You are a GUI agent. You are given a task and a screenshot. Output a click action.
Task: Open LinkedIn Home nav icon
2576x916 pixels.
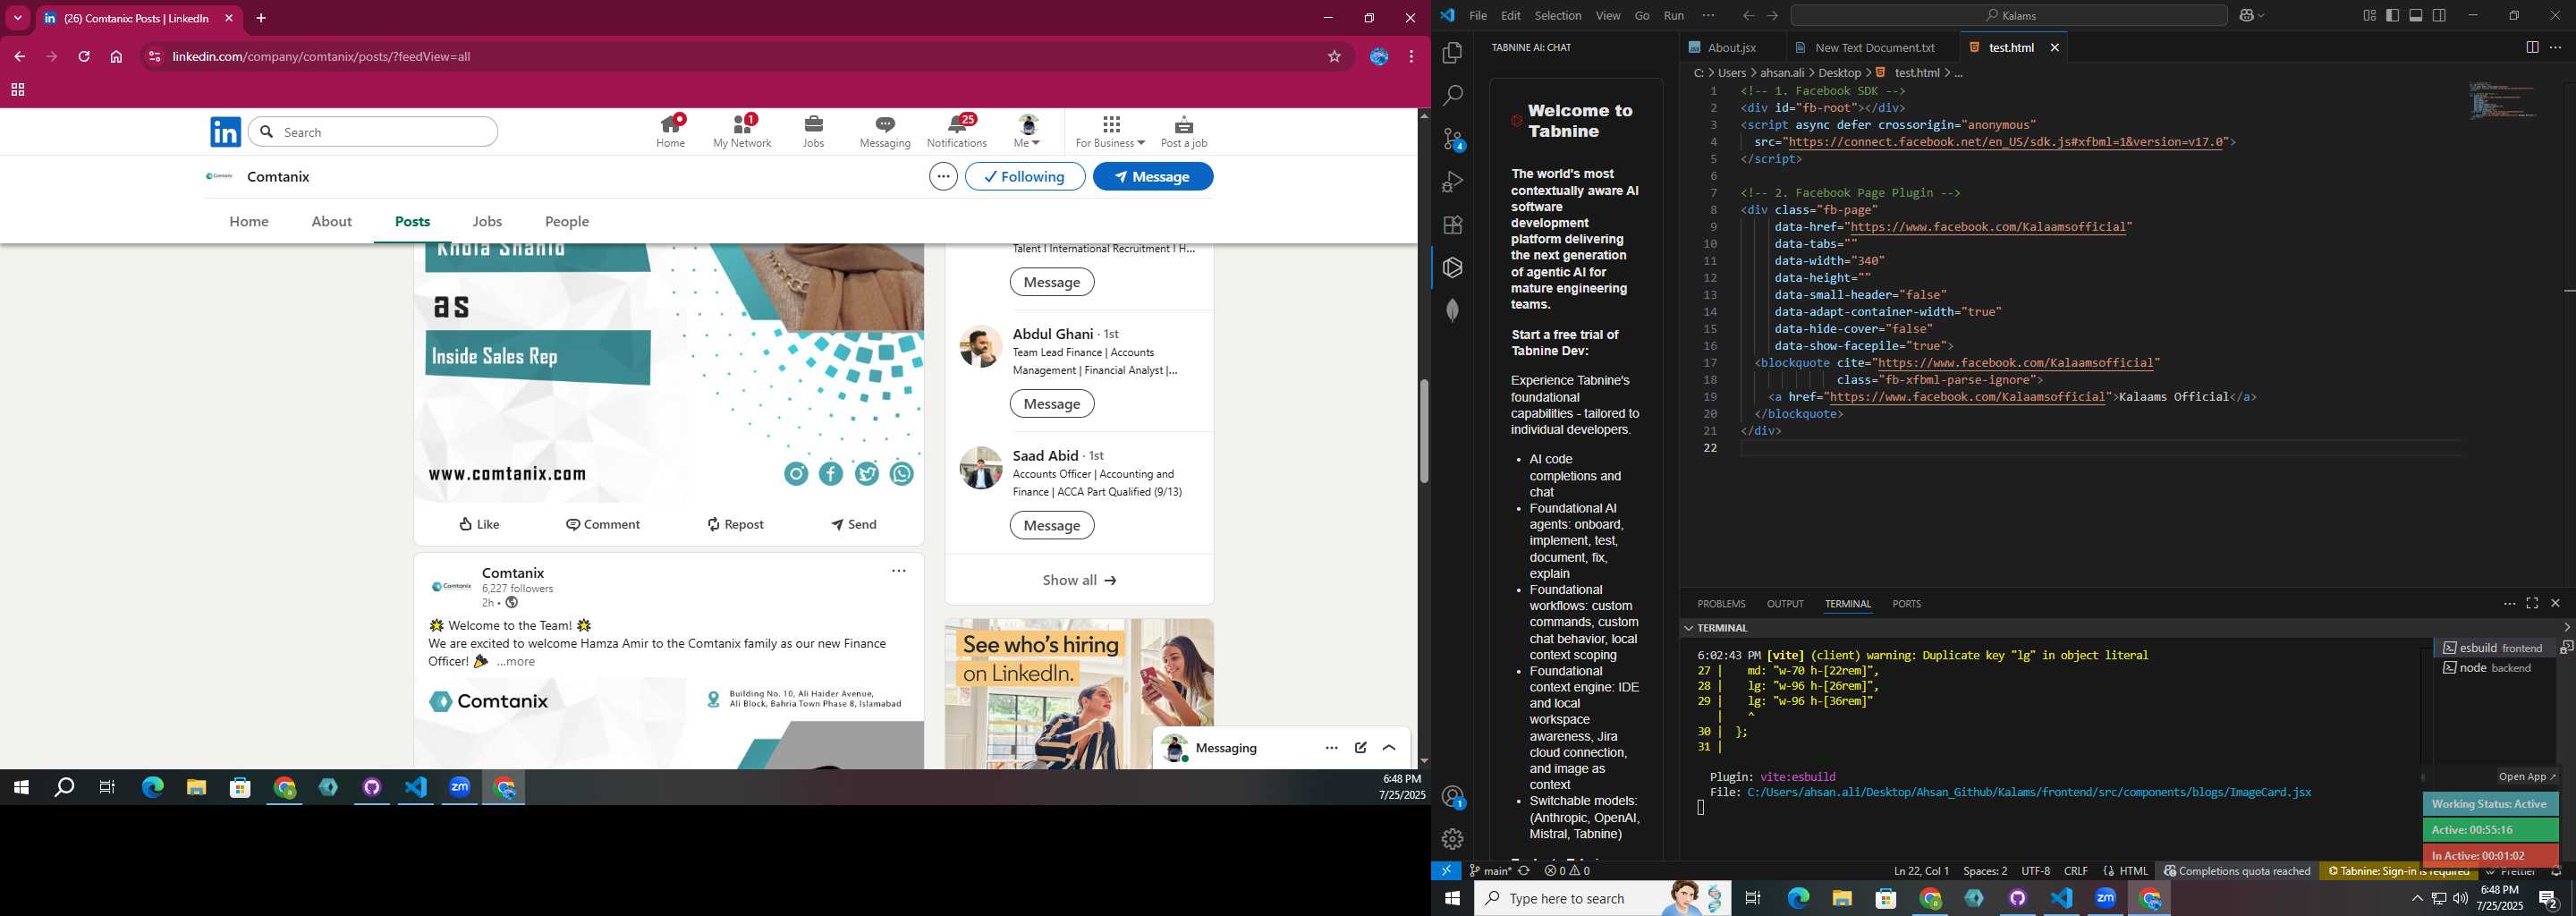(x=671, y=131)
